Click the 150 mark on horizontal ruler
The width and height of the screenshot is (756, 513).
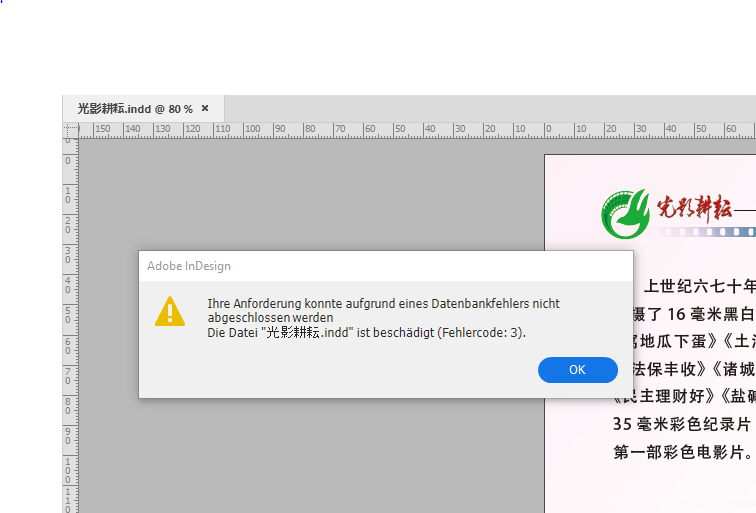pyautogui.click(x=102, y=129)
